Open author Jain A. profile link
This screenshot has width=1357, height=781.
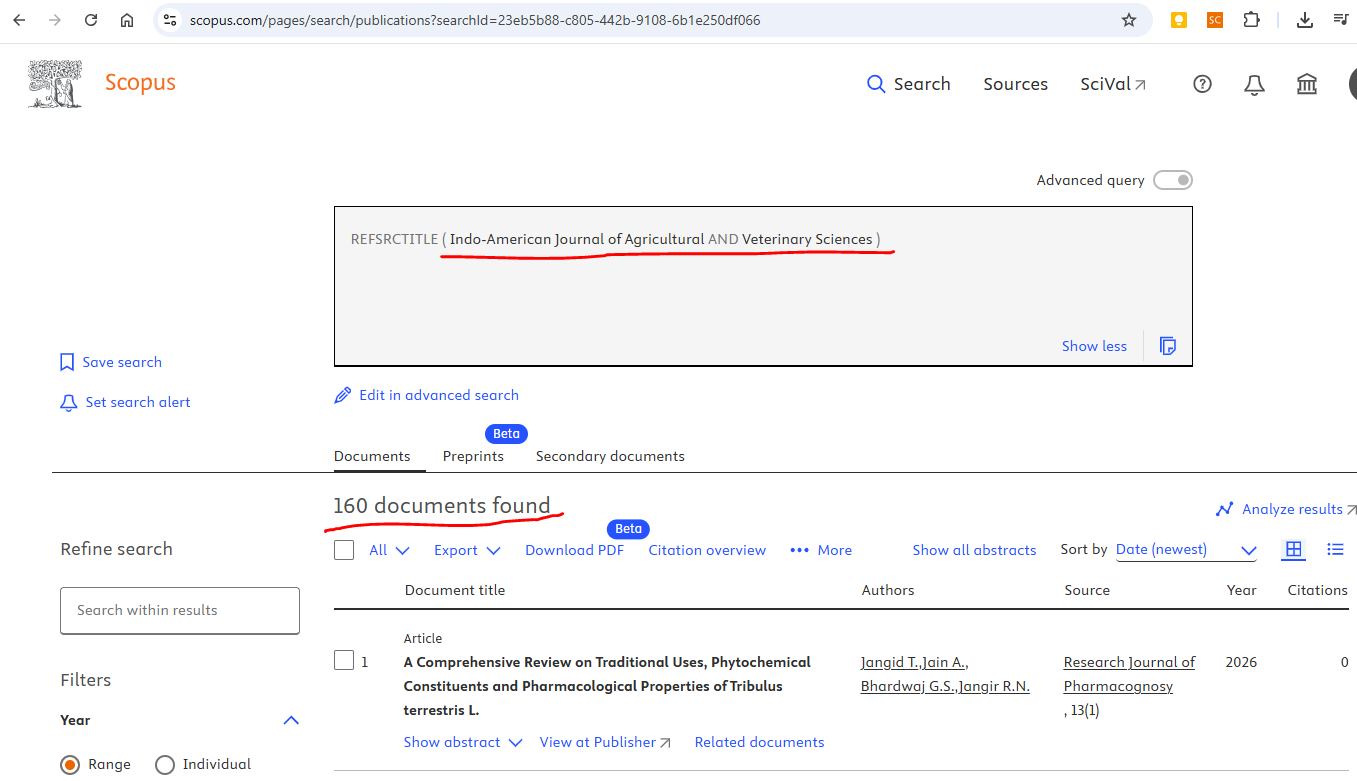point(944,662)
